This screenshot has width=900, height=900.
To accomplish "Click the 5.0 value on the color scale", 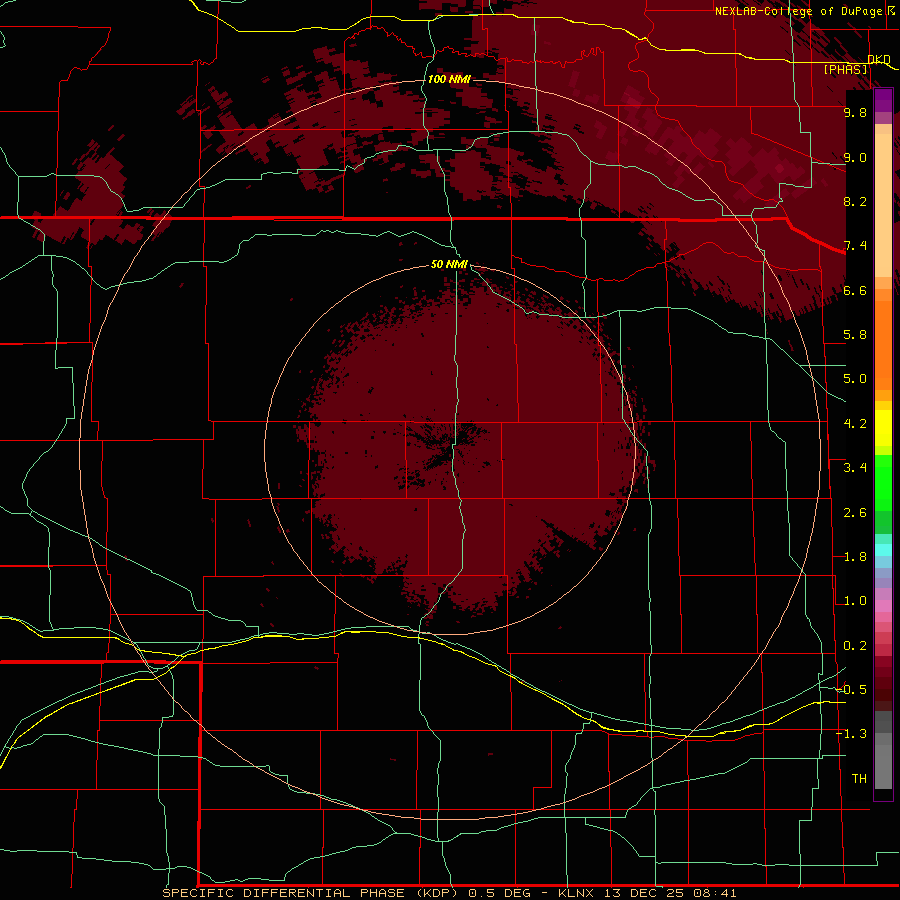I will 855,379.
